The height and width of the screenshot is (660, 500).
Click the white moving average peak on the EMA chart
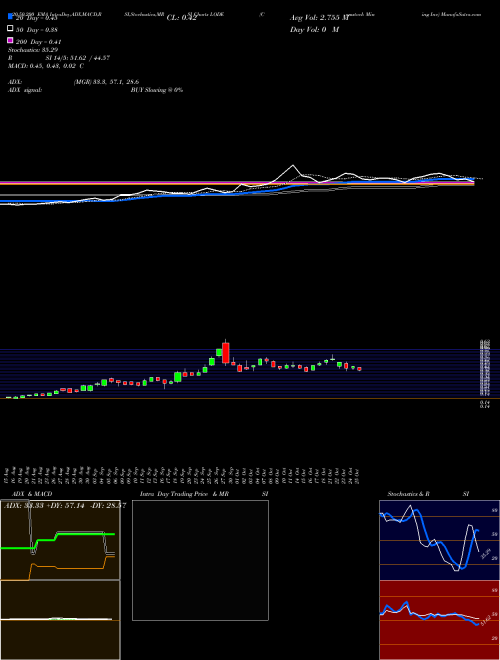point(293,165)
